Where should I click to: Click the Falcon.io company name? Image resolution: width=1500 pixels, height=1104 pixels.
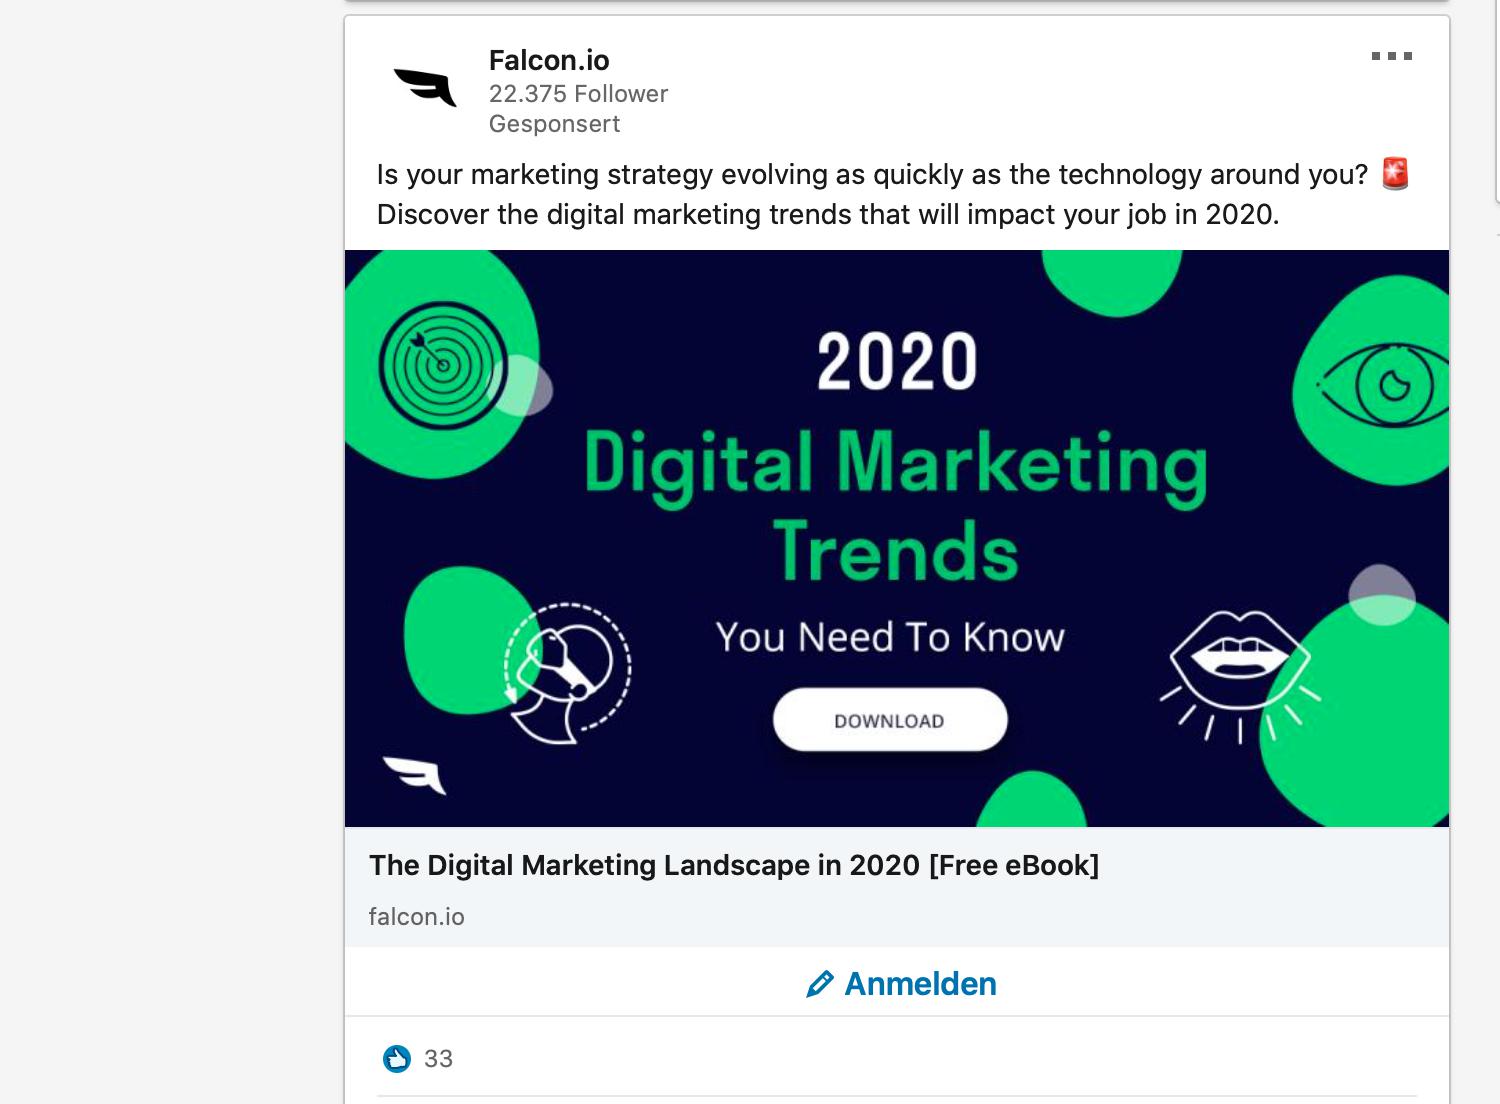pos(549,60)
